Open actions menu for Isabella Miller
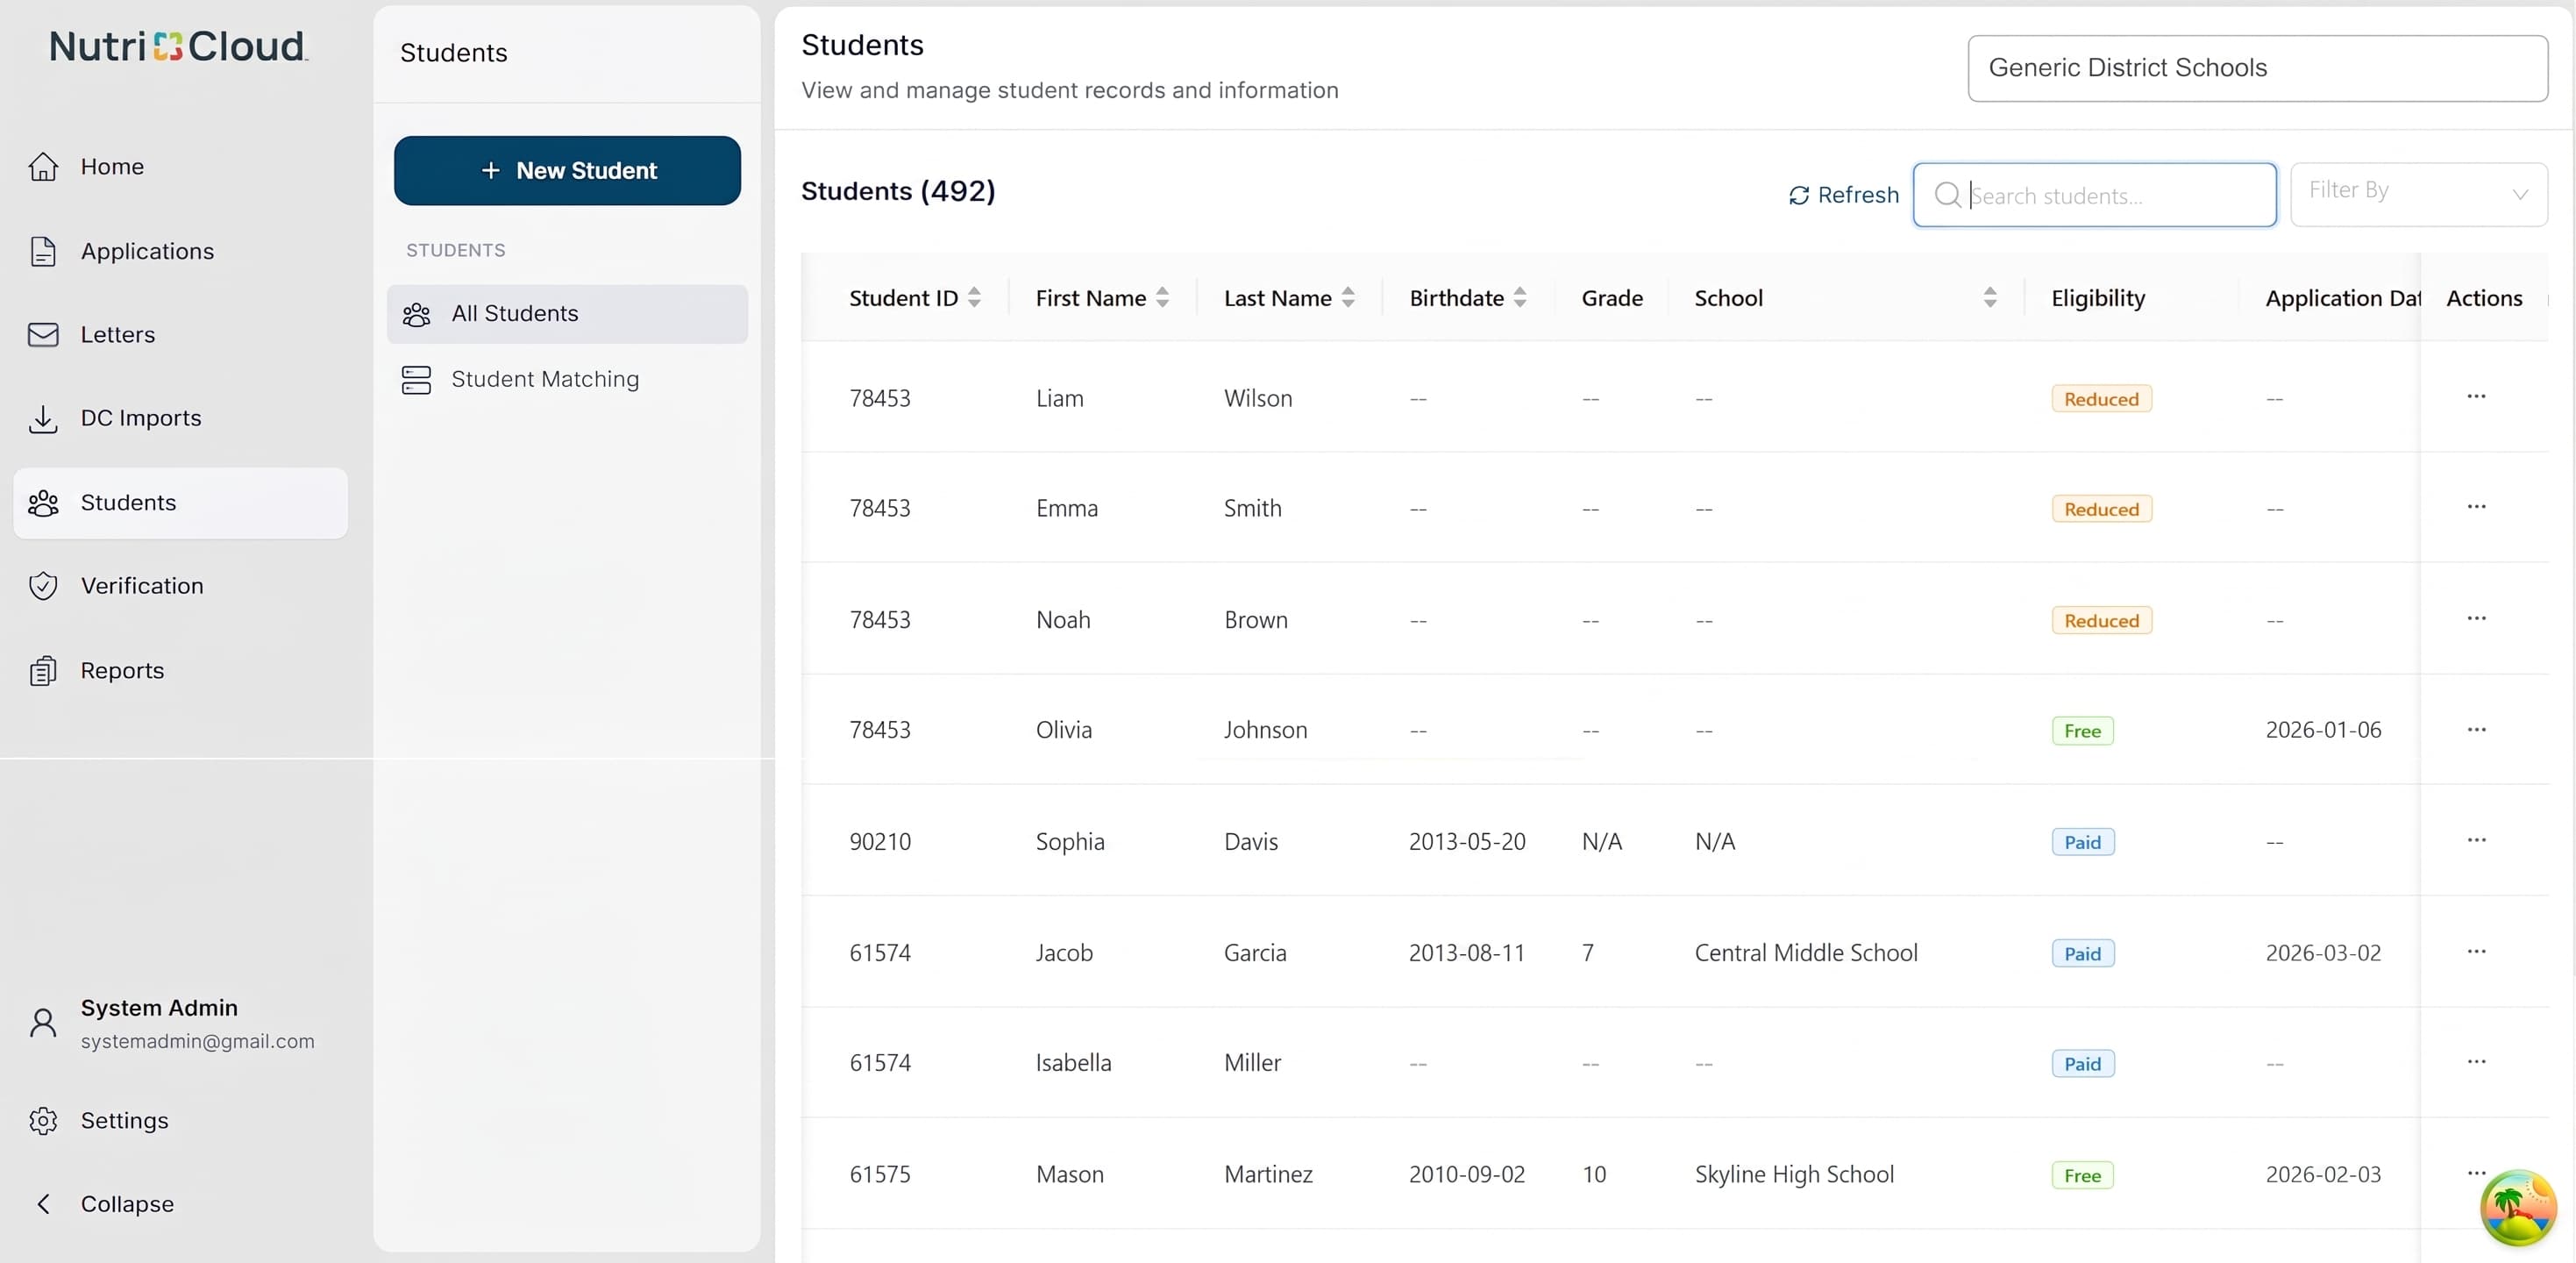This screenshot has width=2576, height=1263. pyautogui.click(x=2476, y=1061)
